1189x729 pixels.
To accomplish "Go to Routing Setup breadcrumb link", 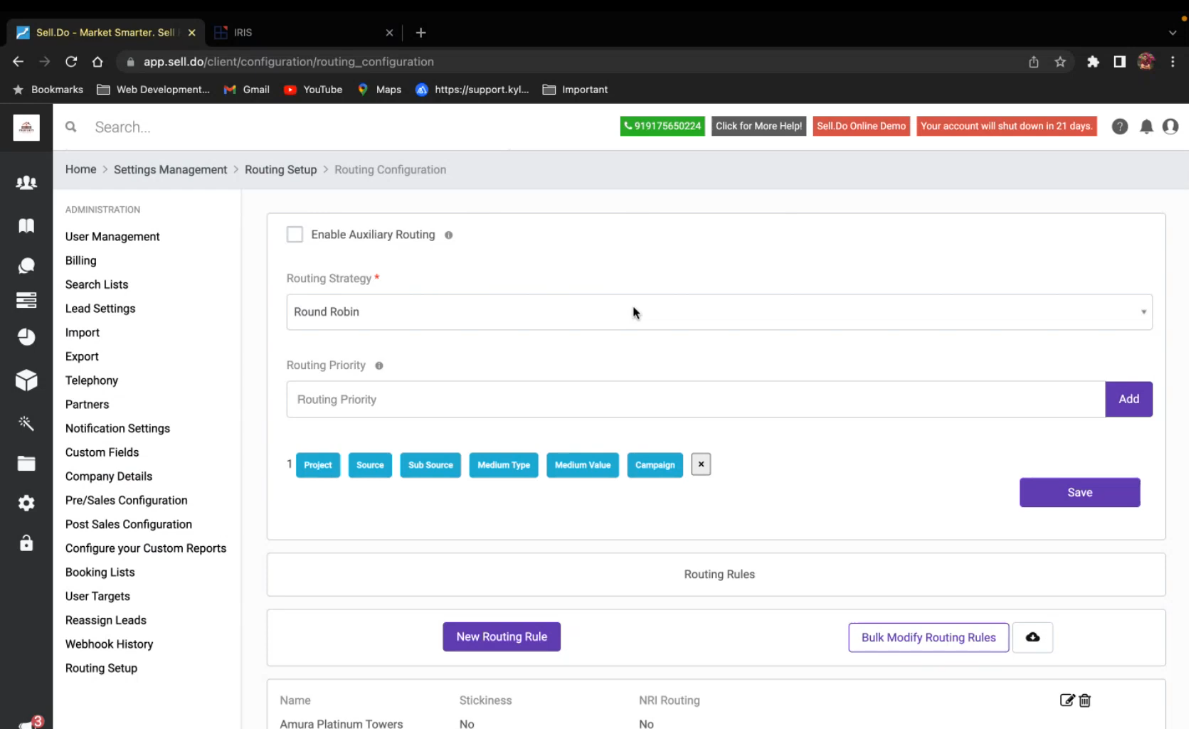I will 281,169.
